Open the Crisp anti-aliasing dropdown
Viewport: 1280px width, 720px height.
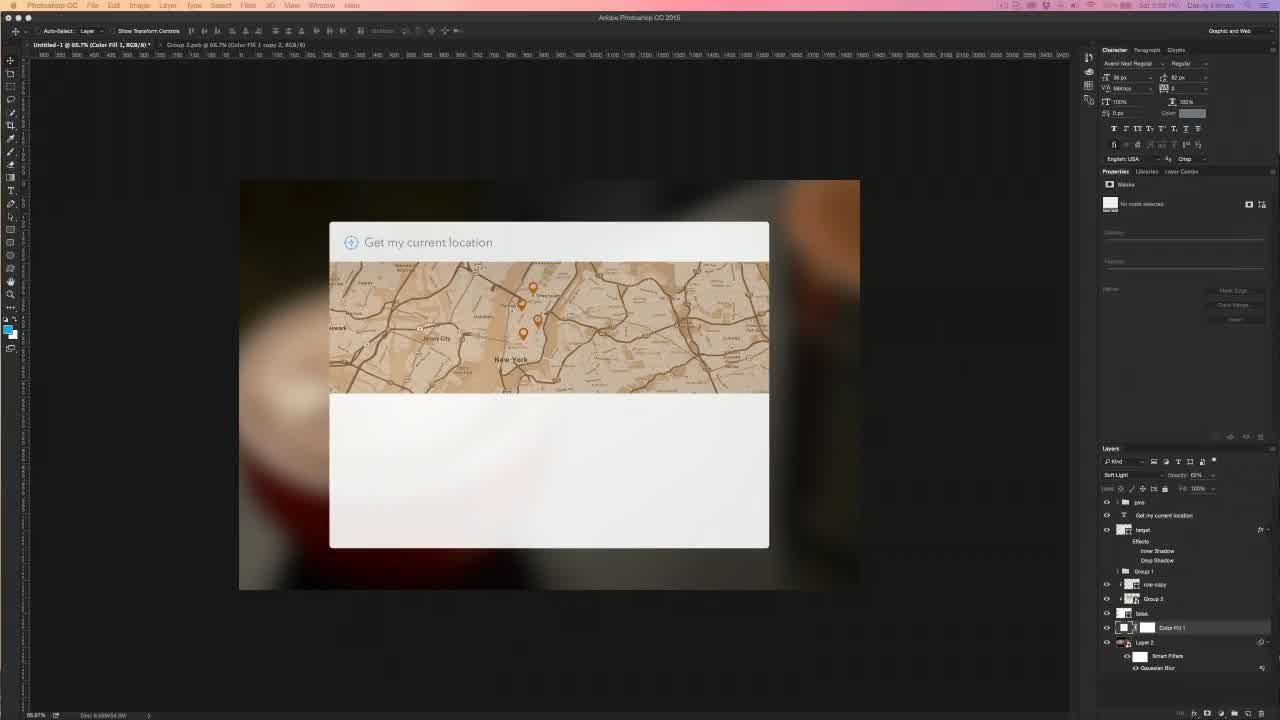coord(1192,159)
